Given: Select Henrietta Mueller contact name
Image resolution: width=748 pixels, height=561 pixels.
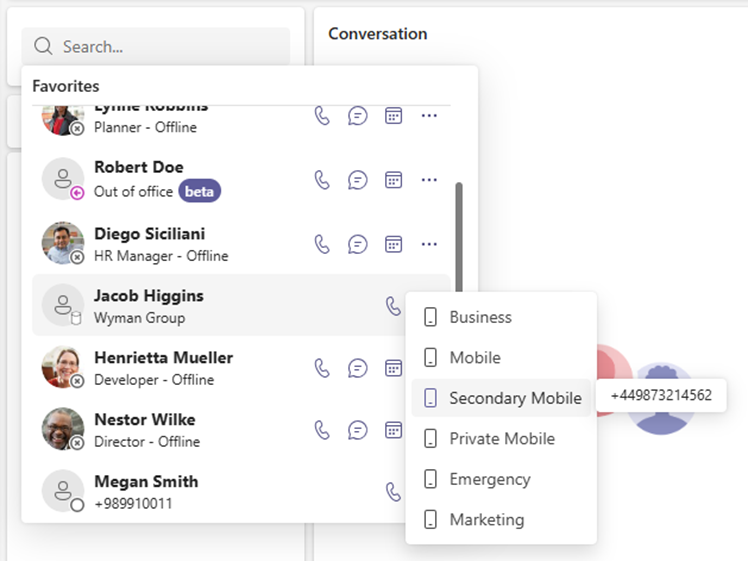Looking at the screenshot, I should tap(164, 358).
